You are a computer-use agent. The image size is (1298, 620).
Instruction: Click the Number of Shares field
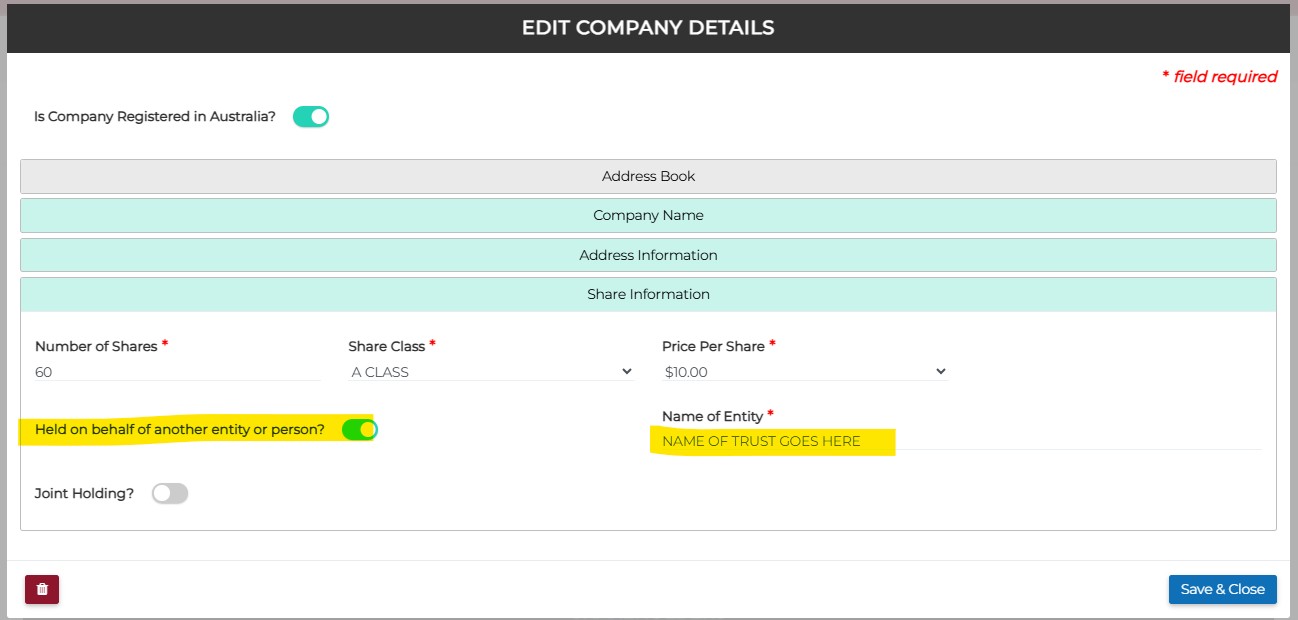click(x=177, y=372)
